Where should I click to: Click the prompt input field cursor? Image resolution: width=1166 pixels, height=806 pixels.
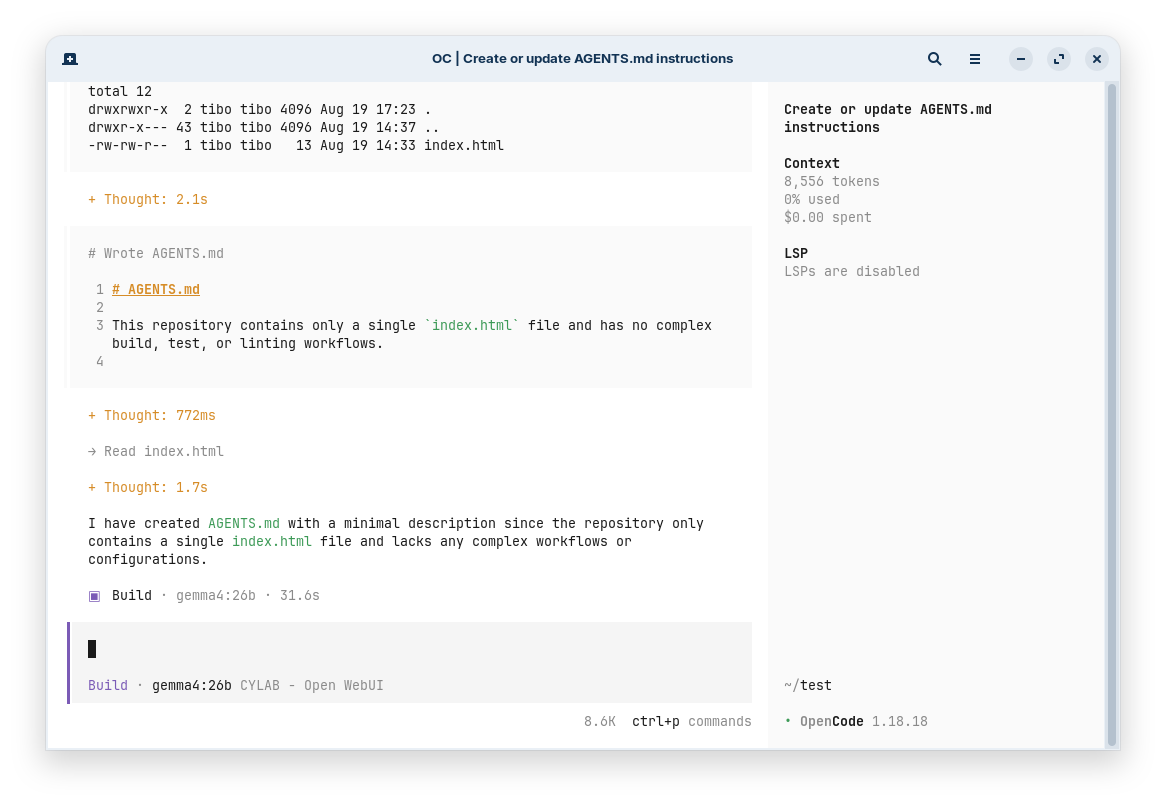(92, 649)
